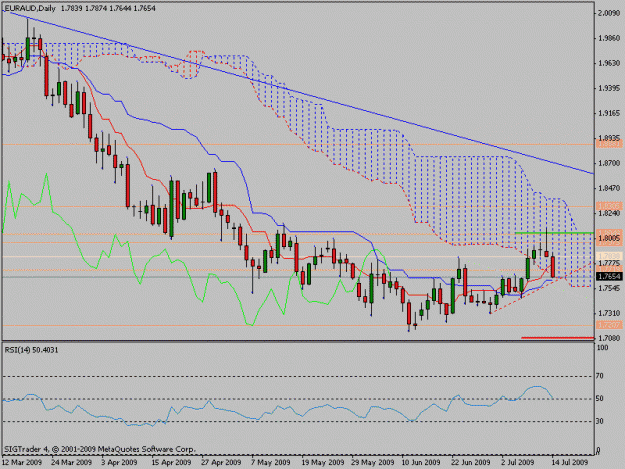This screenshot has width=625, height=469.
Task: Click the RSI scale value 100
Action: [603, 348]
